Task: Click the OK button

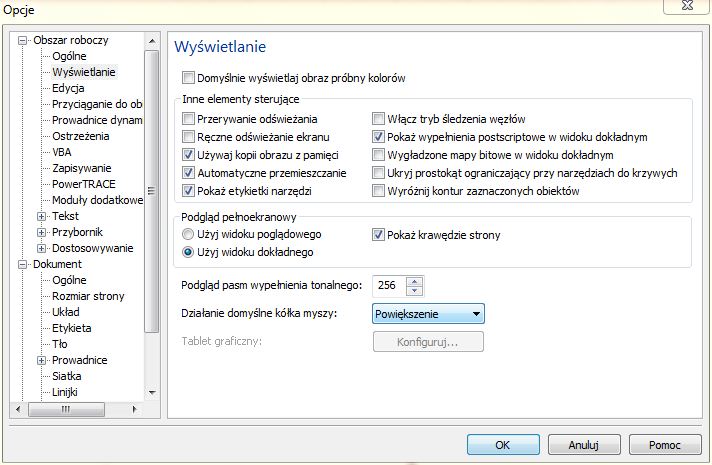Action: (503, 444)
